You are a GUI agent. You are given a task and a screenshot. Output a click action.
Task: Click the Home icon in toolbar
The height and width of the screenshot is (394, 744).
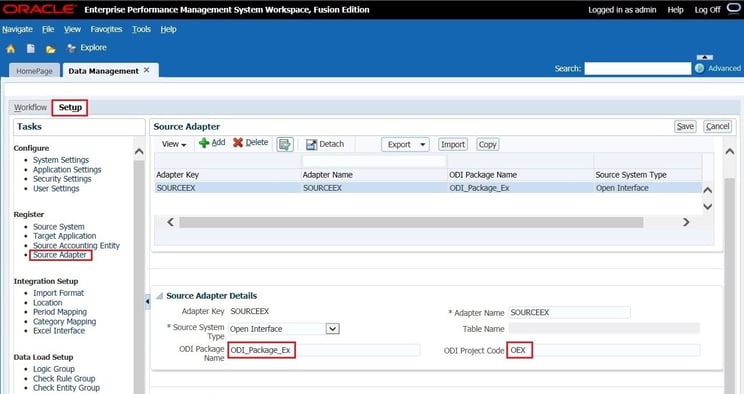(10, 48)
